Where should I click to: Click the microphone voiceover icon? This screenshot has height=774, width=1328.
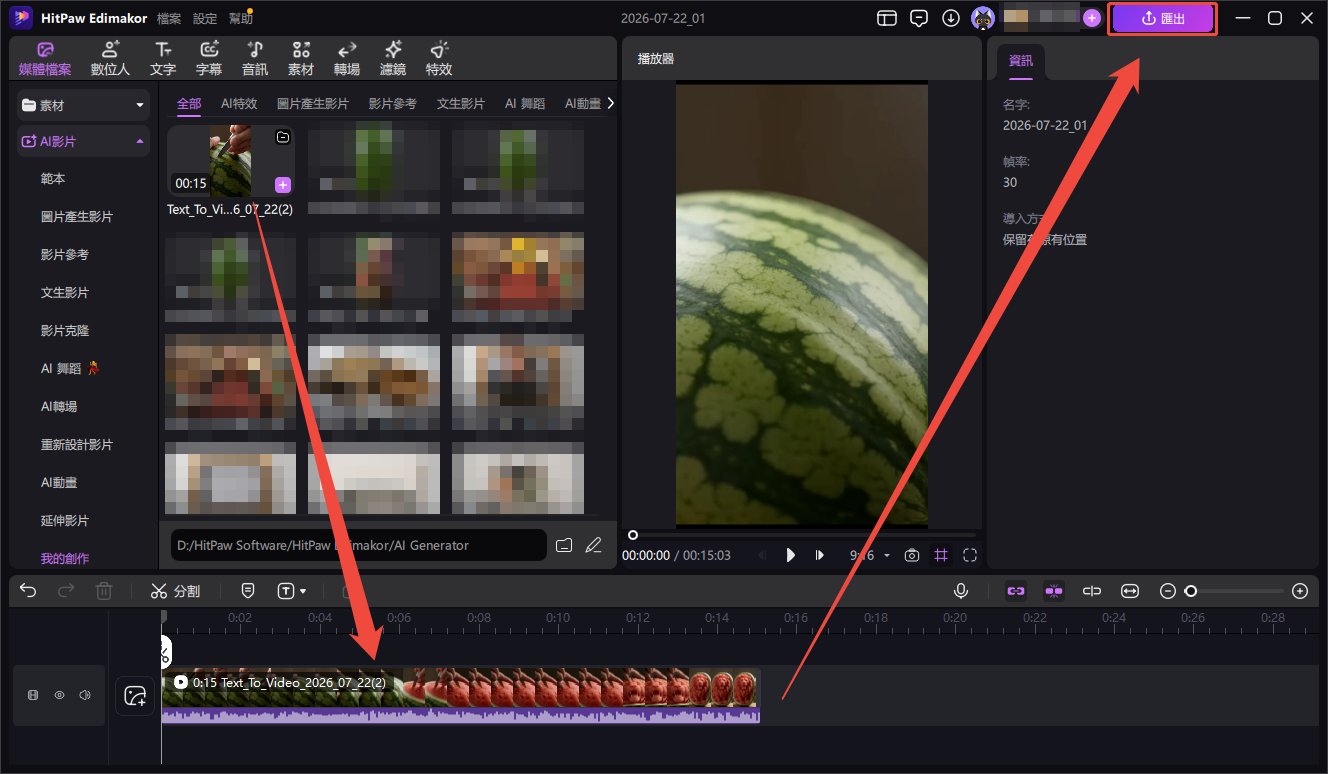click(961, 591)
